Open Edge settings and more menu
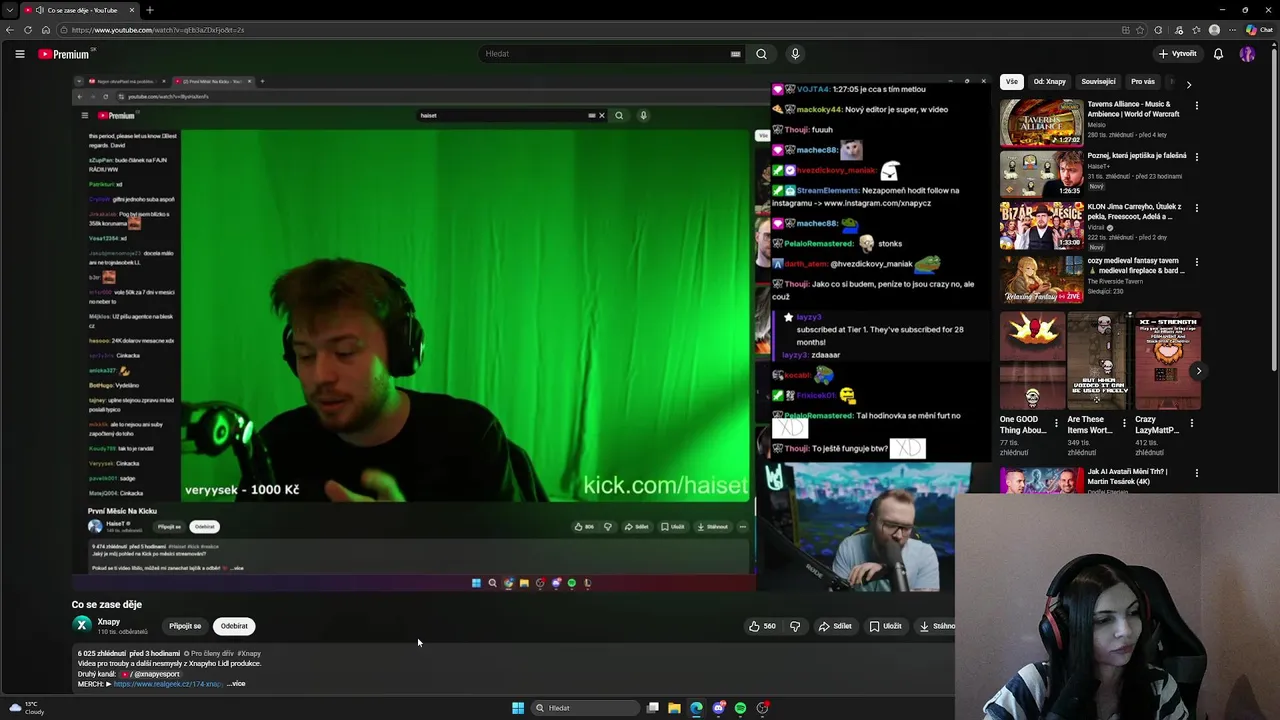 [x=1232, y=30]
